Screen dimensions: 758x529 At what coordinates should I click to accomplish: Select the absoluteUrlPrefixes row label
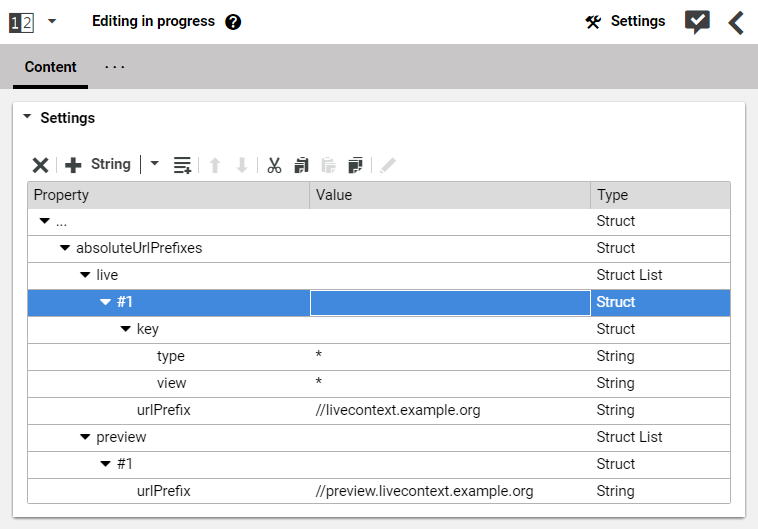[x=139, y=248]
